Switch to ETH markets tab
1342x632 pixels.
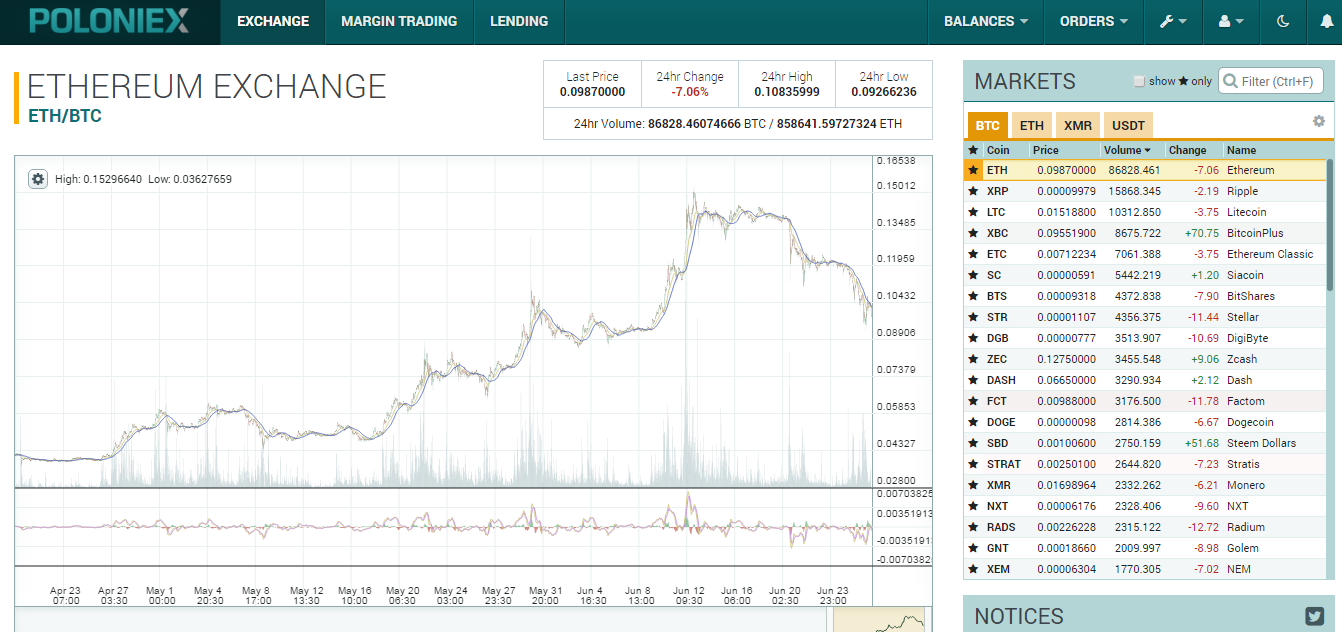[1032, 125]
